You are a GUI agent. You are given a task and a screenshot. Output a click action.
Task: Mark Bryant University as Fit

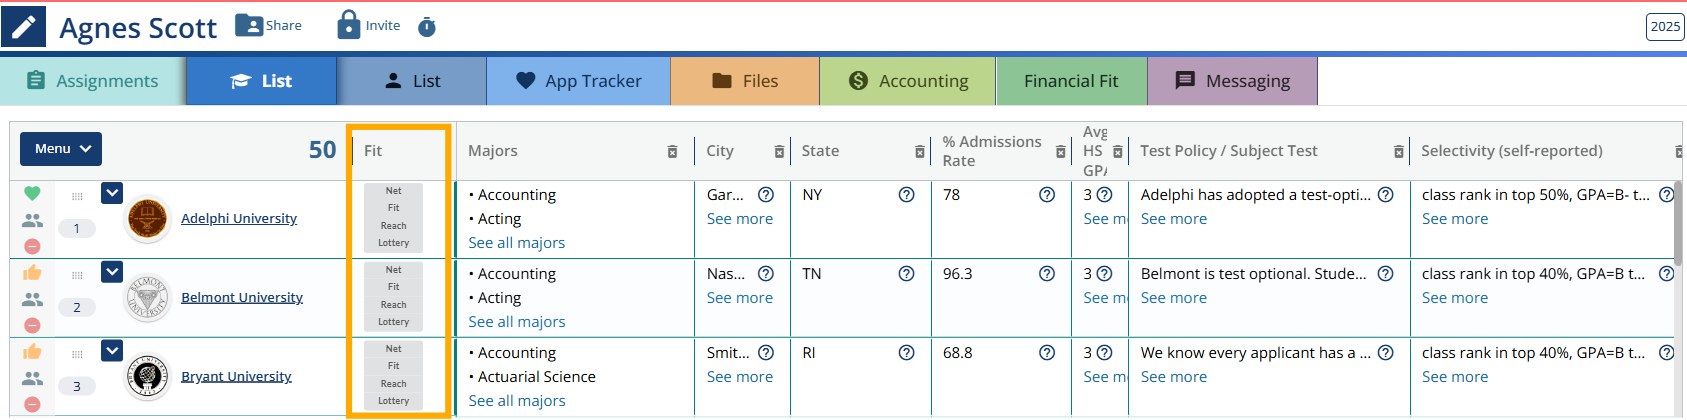coord(393,366)
